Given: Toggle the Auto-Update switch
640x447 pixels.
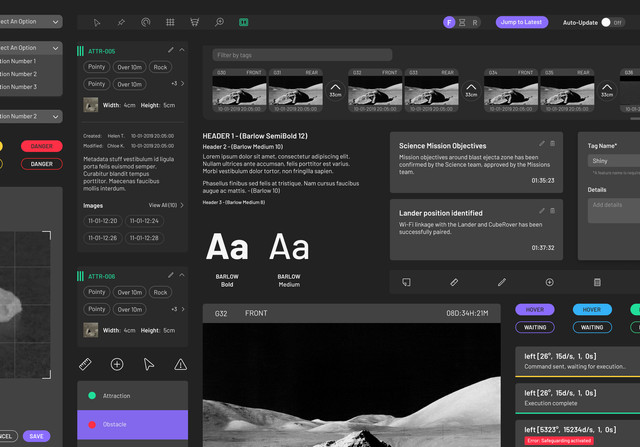Looking at the screenshot, I should (x=613, y=22).
